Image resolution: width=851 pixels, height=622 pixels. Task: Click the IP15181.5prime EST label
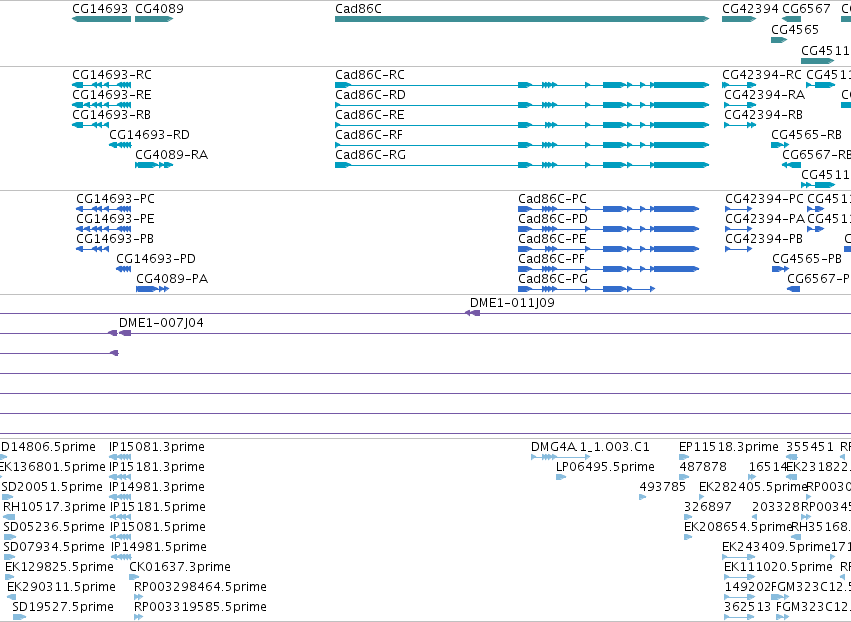(158, 507)
